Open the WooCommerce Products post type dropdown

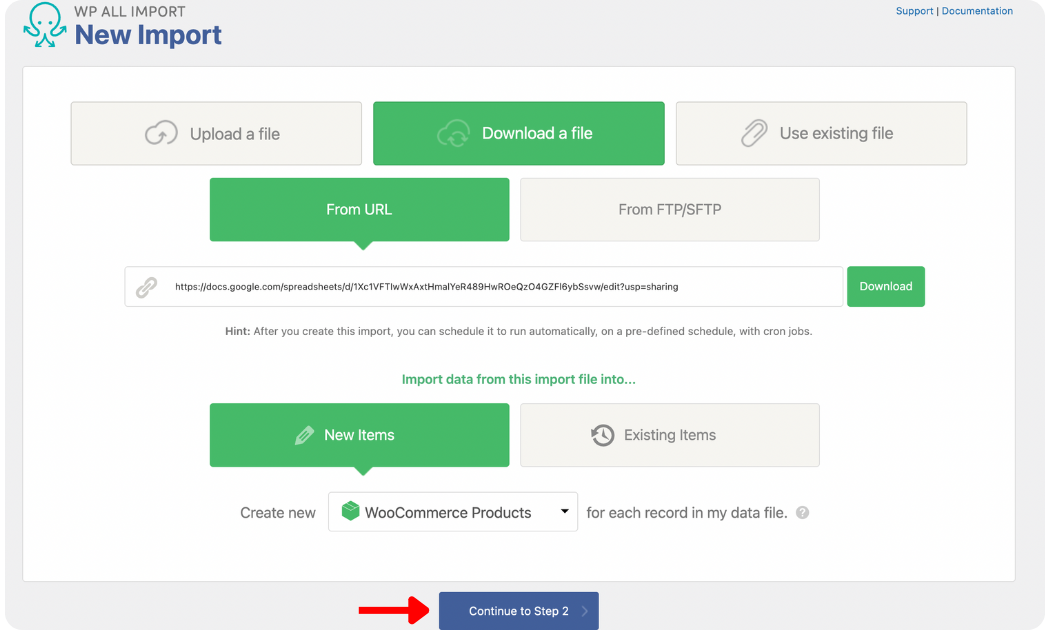click(453, 512)
